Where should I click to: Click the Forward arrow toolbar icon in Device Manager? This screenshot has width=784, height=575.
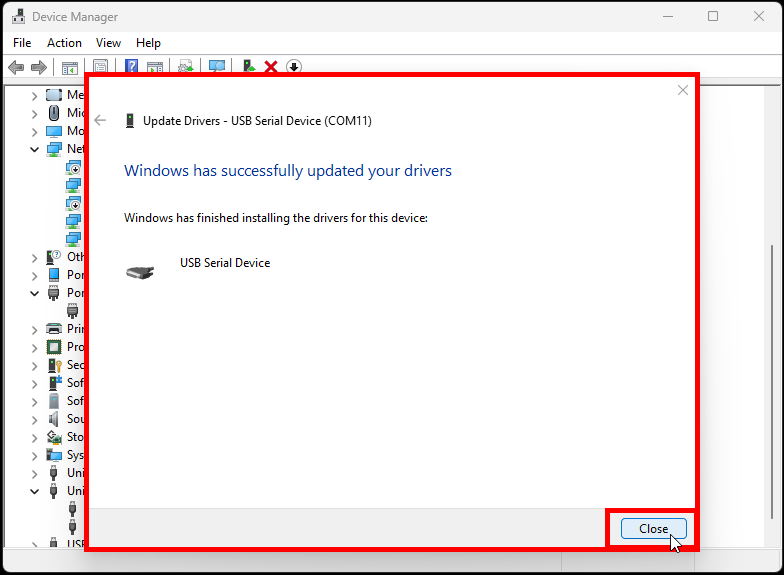(38, 67)
